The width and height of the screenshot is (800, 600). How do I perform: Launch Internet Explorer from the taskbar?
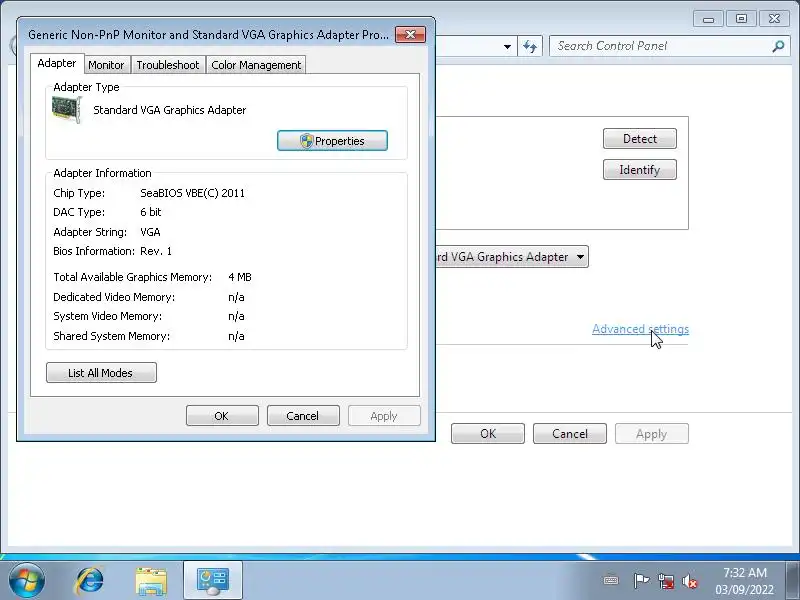[90, 581]
